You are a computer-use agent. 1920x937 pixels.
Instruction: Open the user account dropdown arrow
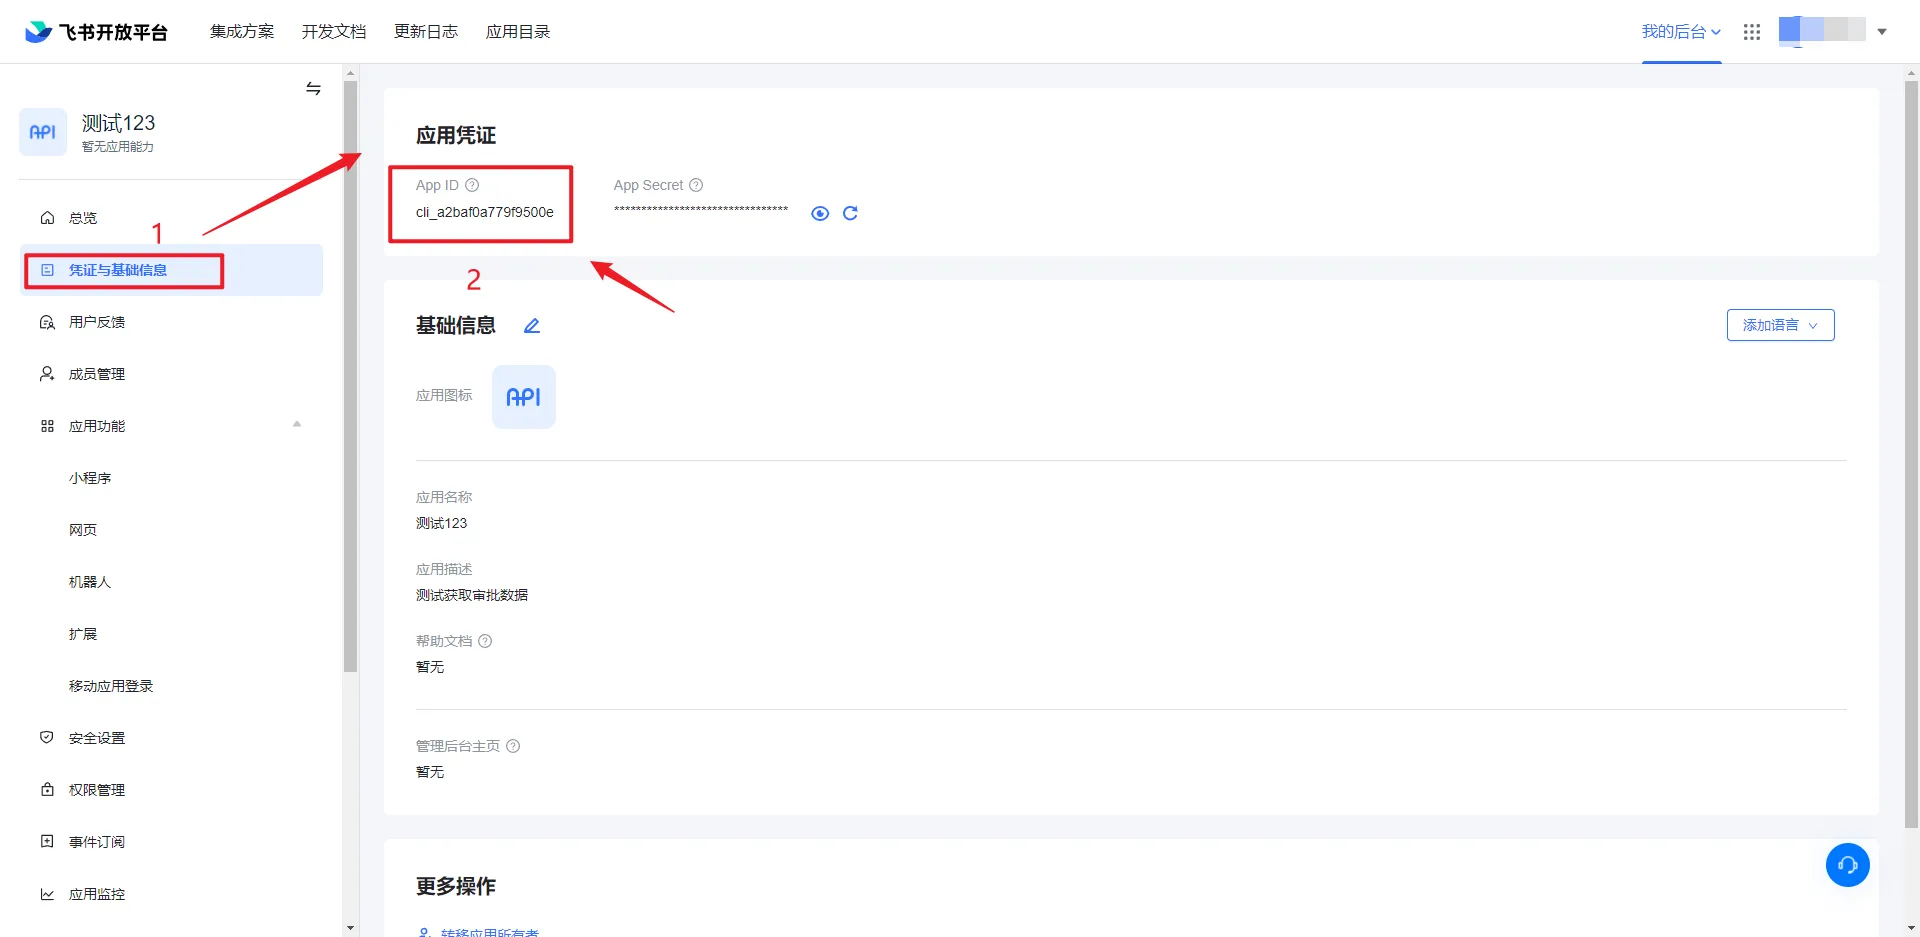click(1882, 32)
